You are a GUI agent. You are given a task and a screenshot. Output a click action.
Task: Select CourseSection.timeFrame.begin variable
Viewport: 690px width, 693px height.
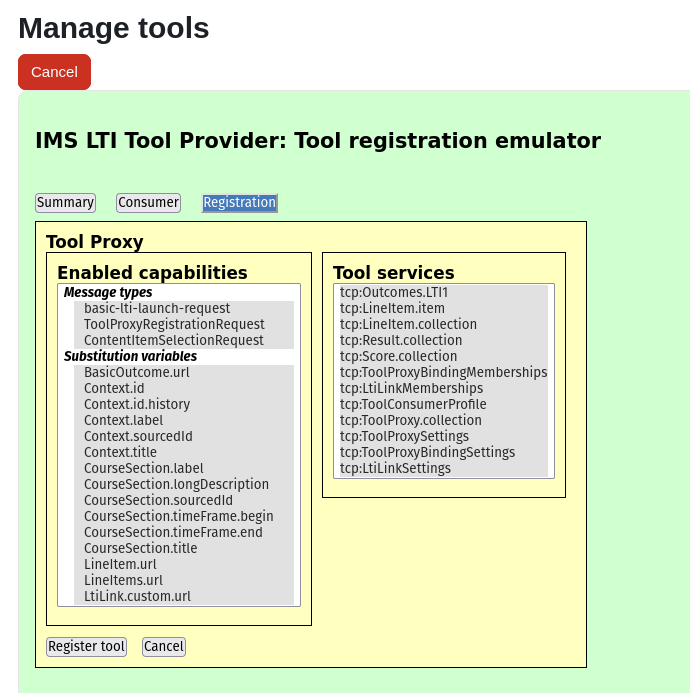(184, 516)
